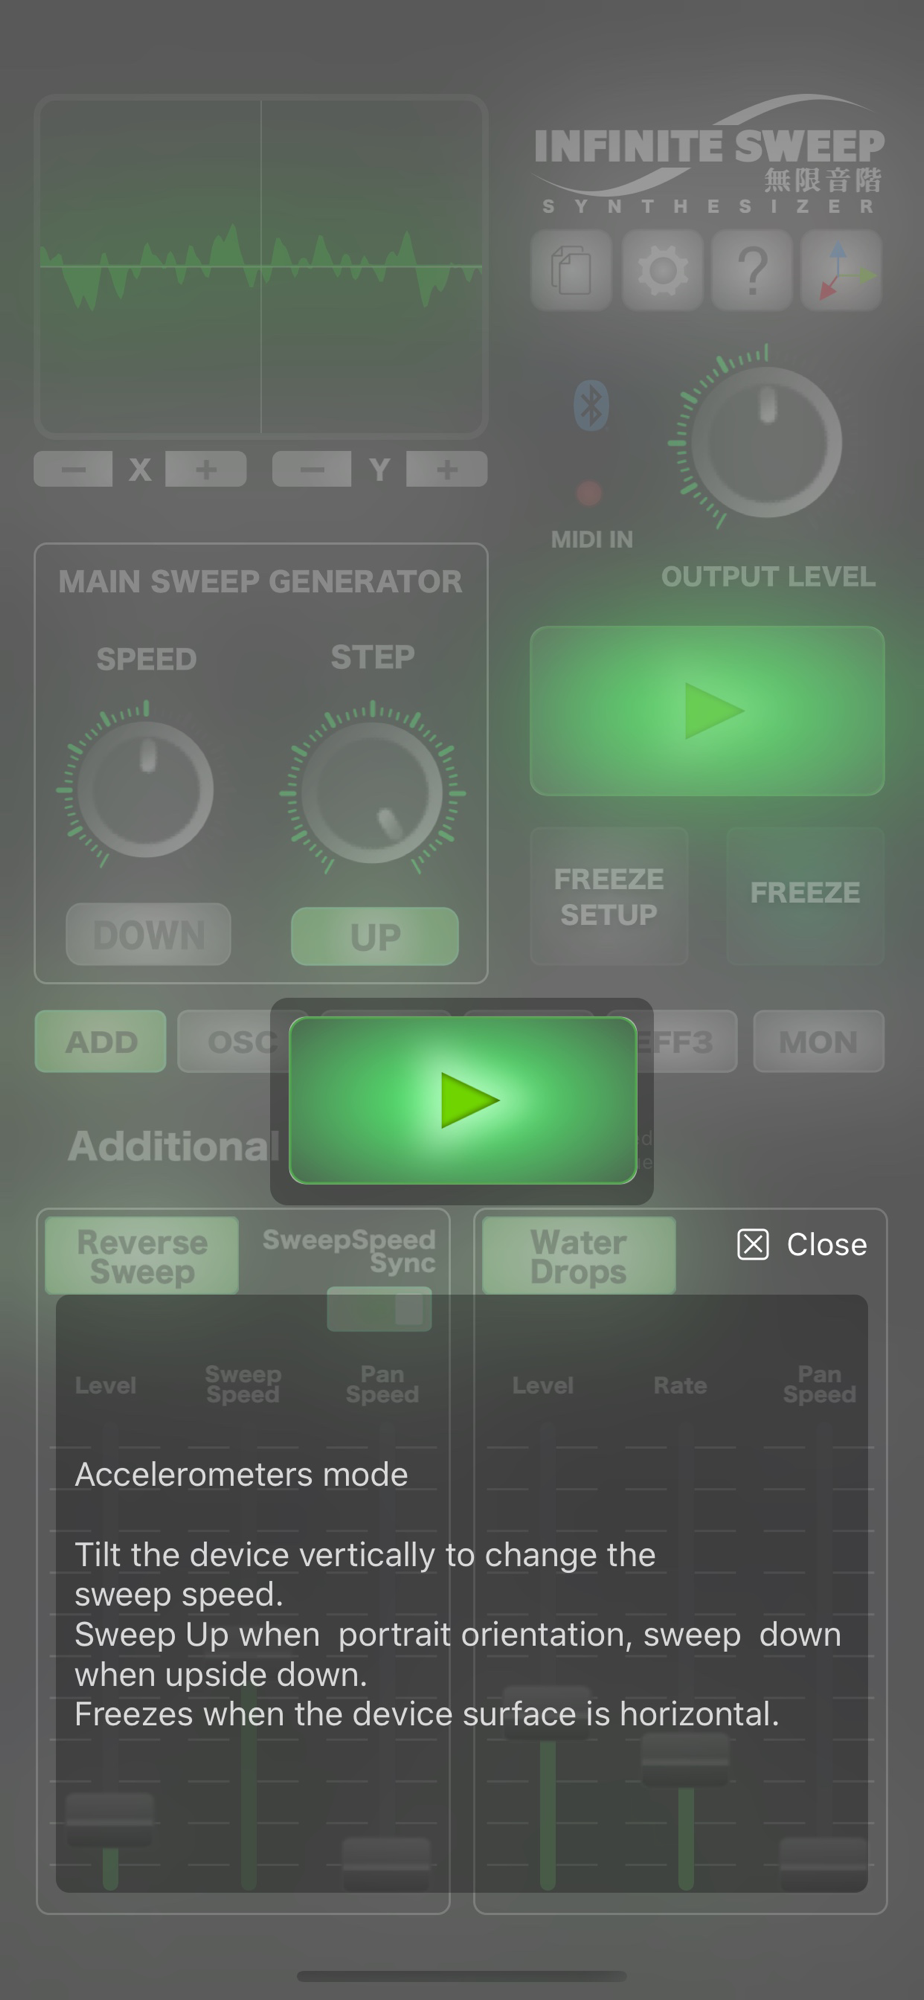Set sweep direction to DOWN
Image resolution: width=924 pixels, height=2000 pixels.
tap(148, 935)
